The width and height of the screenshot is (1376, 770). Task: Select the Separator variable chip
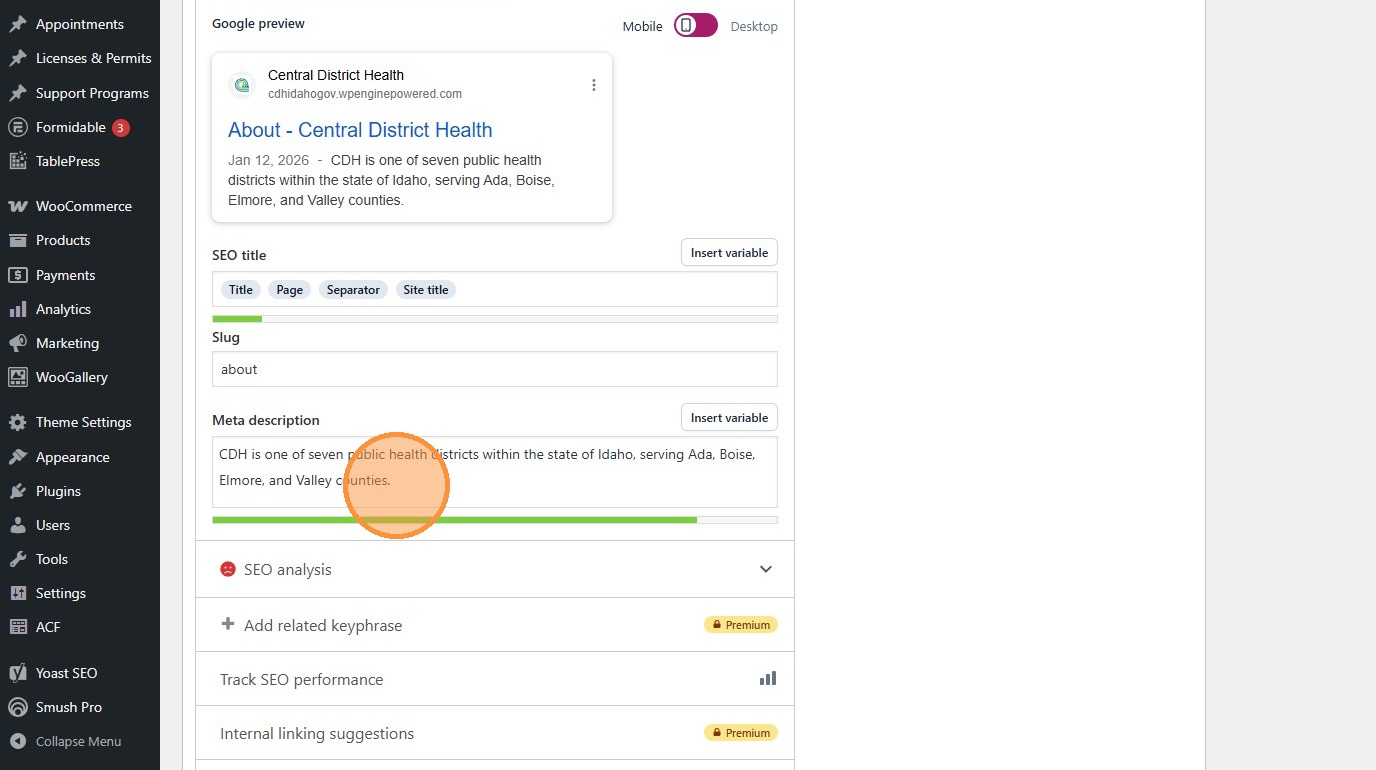(353, 290)
